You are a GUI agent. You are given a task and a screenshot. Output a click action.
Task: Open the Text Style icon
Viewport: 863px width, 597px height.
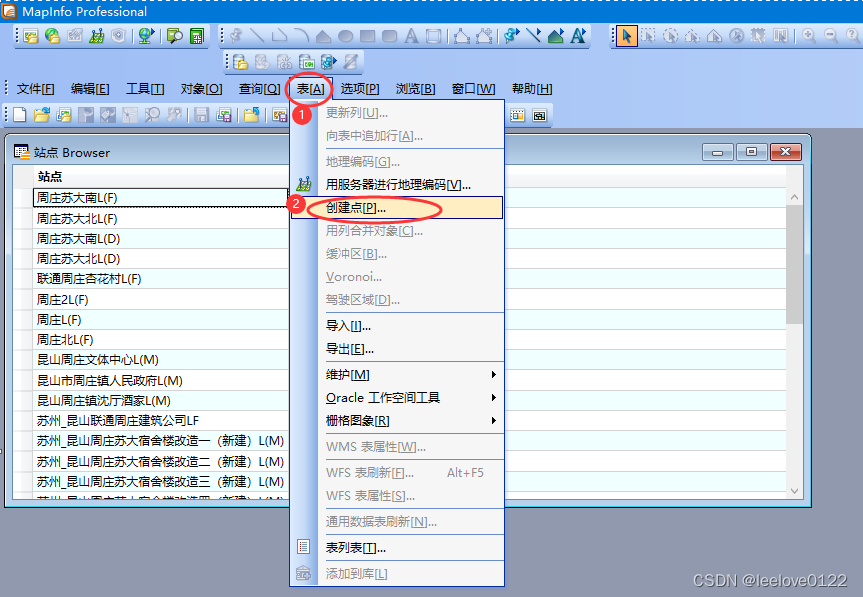(578, 36)
